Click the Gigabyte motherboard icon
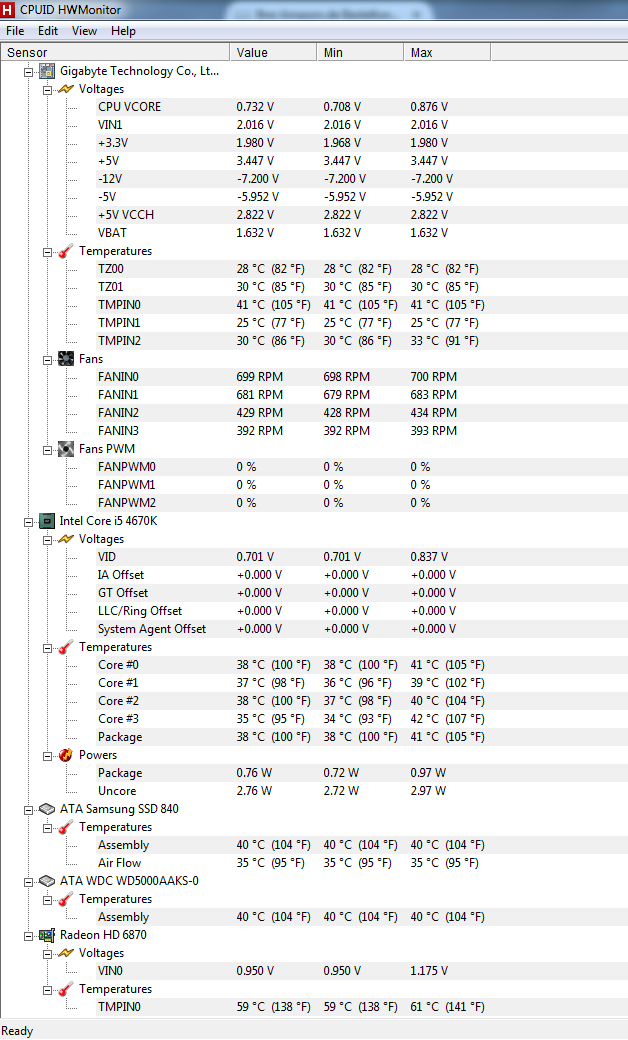Viewport: 628px width, 1040px height. [46, 71]
